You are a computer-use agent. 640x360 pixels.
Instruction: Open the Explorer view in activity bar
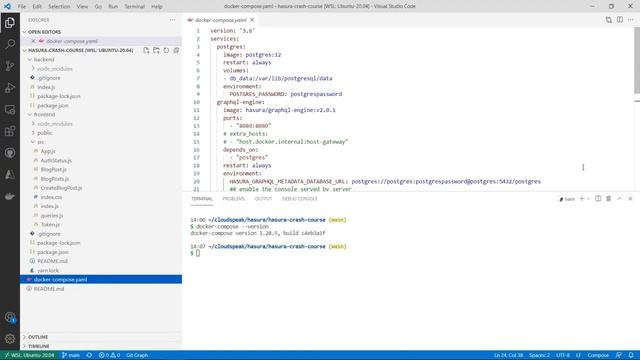(10, 22)
